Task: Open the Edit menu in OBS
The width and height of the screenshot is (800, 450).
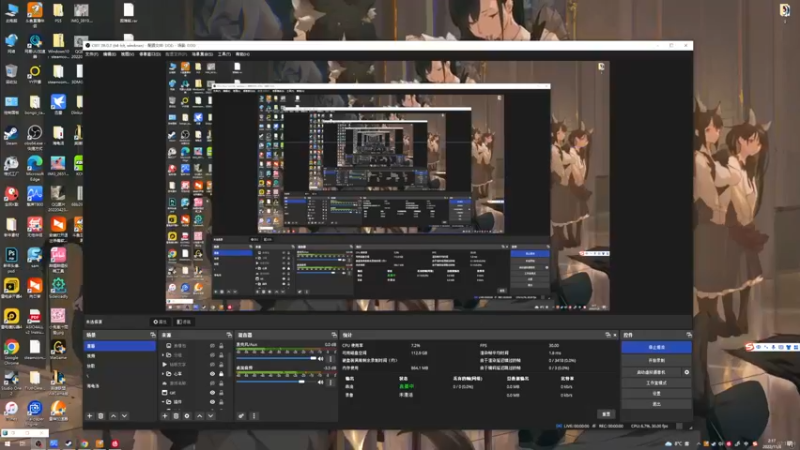Action: tap(109, 54)
